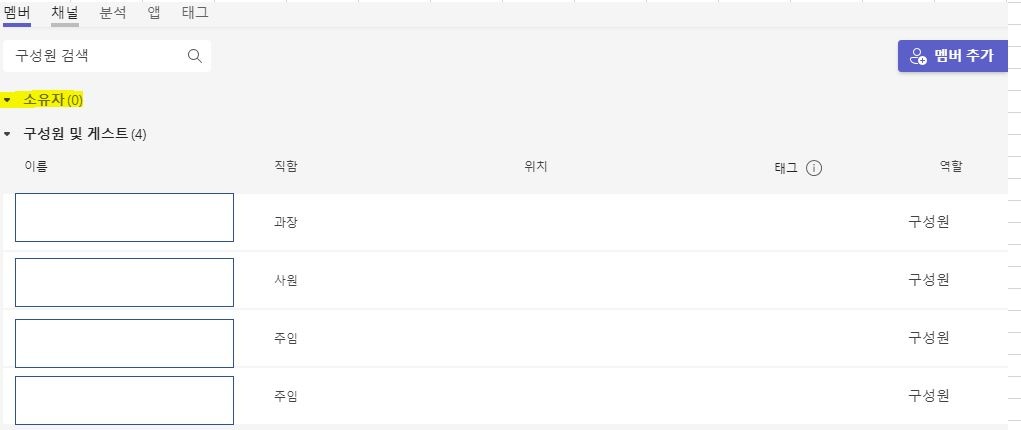Select the 태그 tab

(x=195, y=13)
